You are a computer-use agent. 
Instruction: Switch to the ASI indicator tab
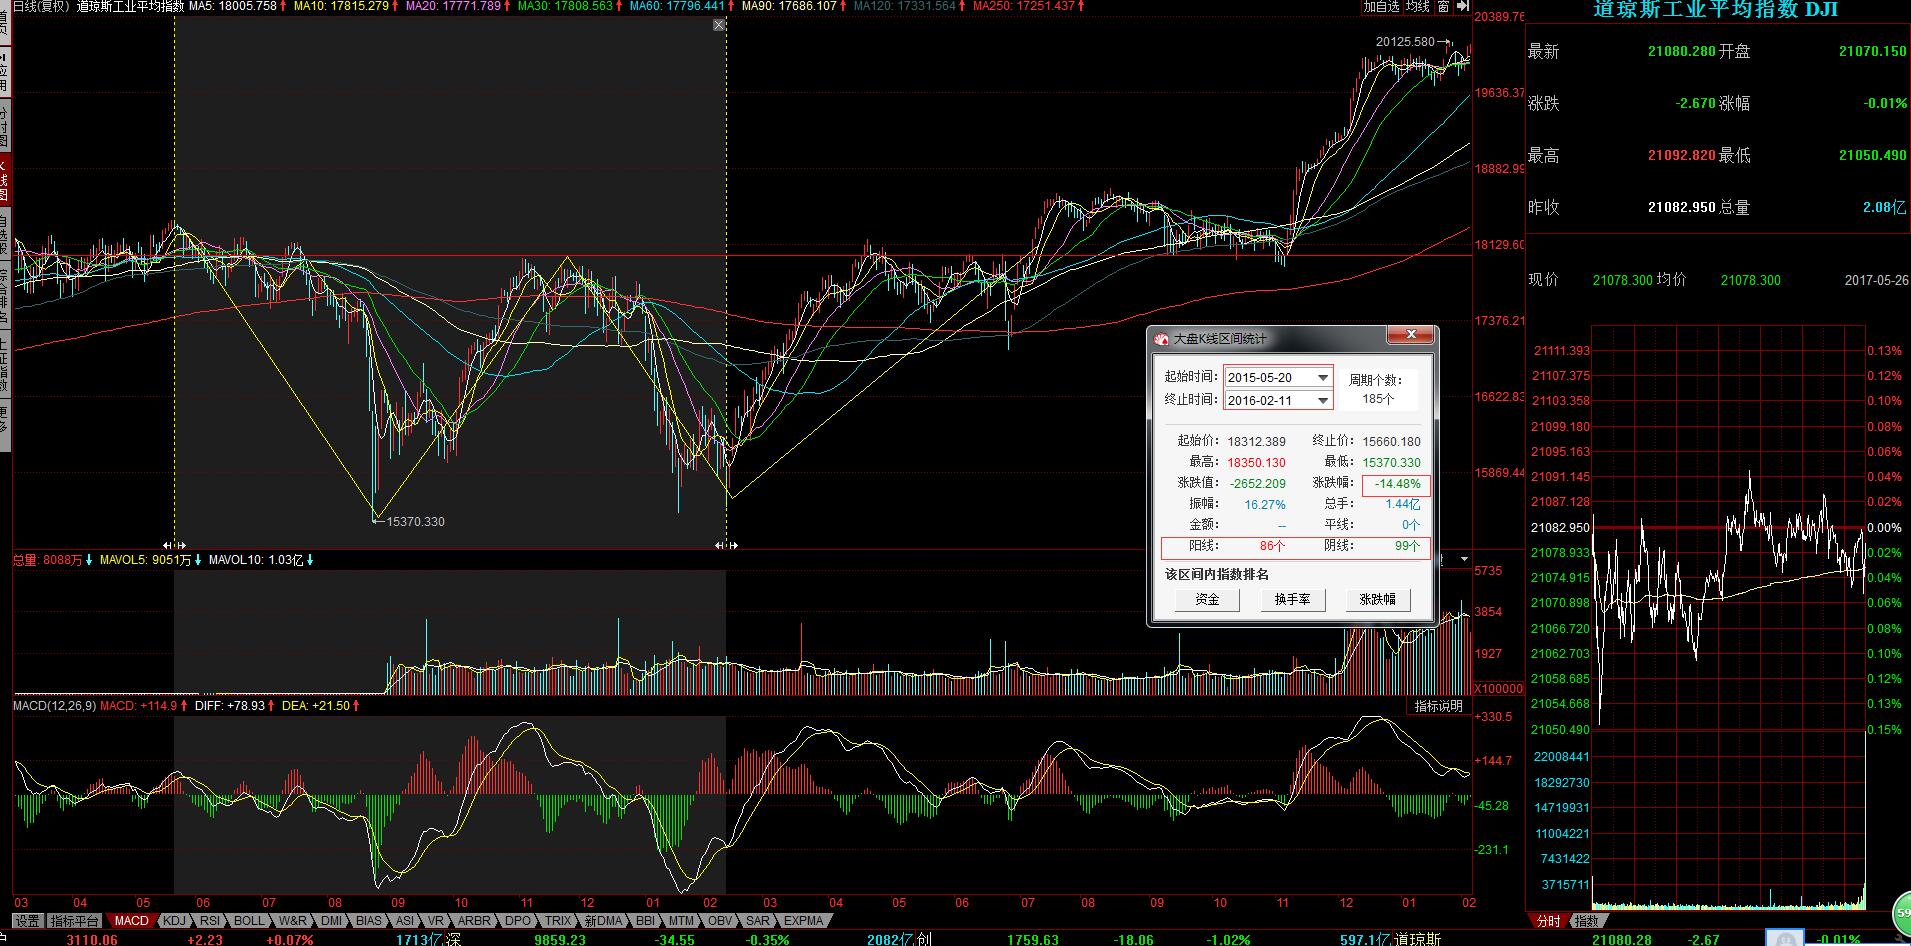coord(404,921)
